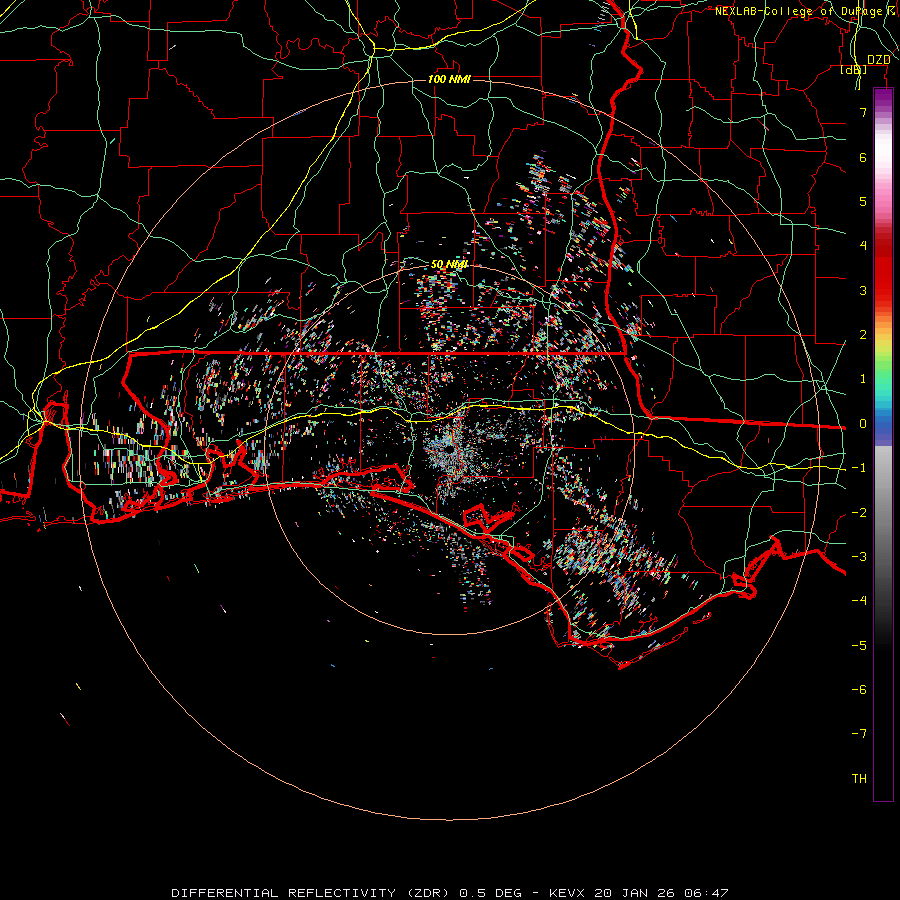Click the "100 NMI" range ring label

(x=449, y=79)
